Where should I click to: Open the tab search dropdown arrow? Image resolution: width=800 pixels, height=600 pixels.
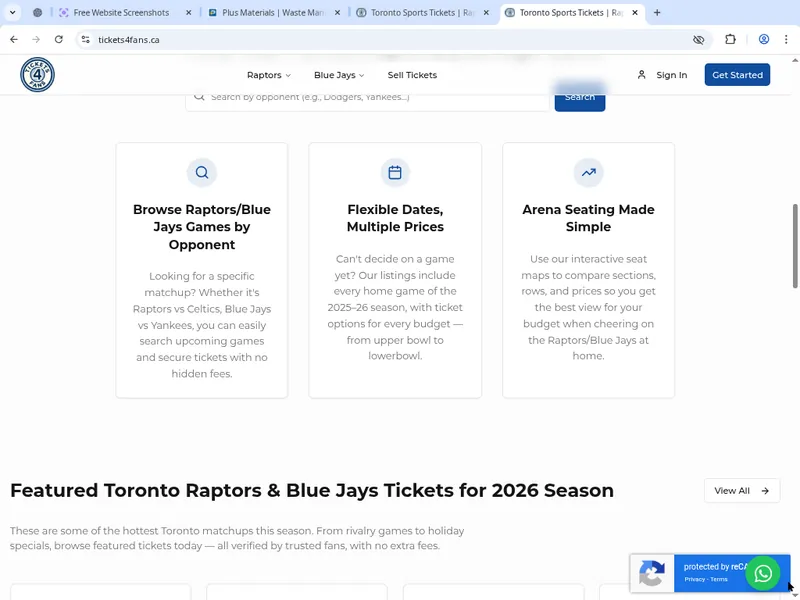tap(13, 12)
